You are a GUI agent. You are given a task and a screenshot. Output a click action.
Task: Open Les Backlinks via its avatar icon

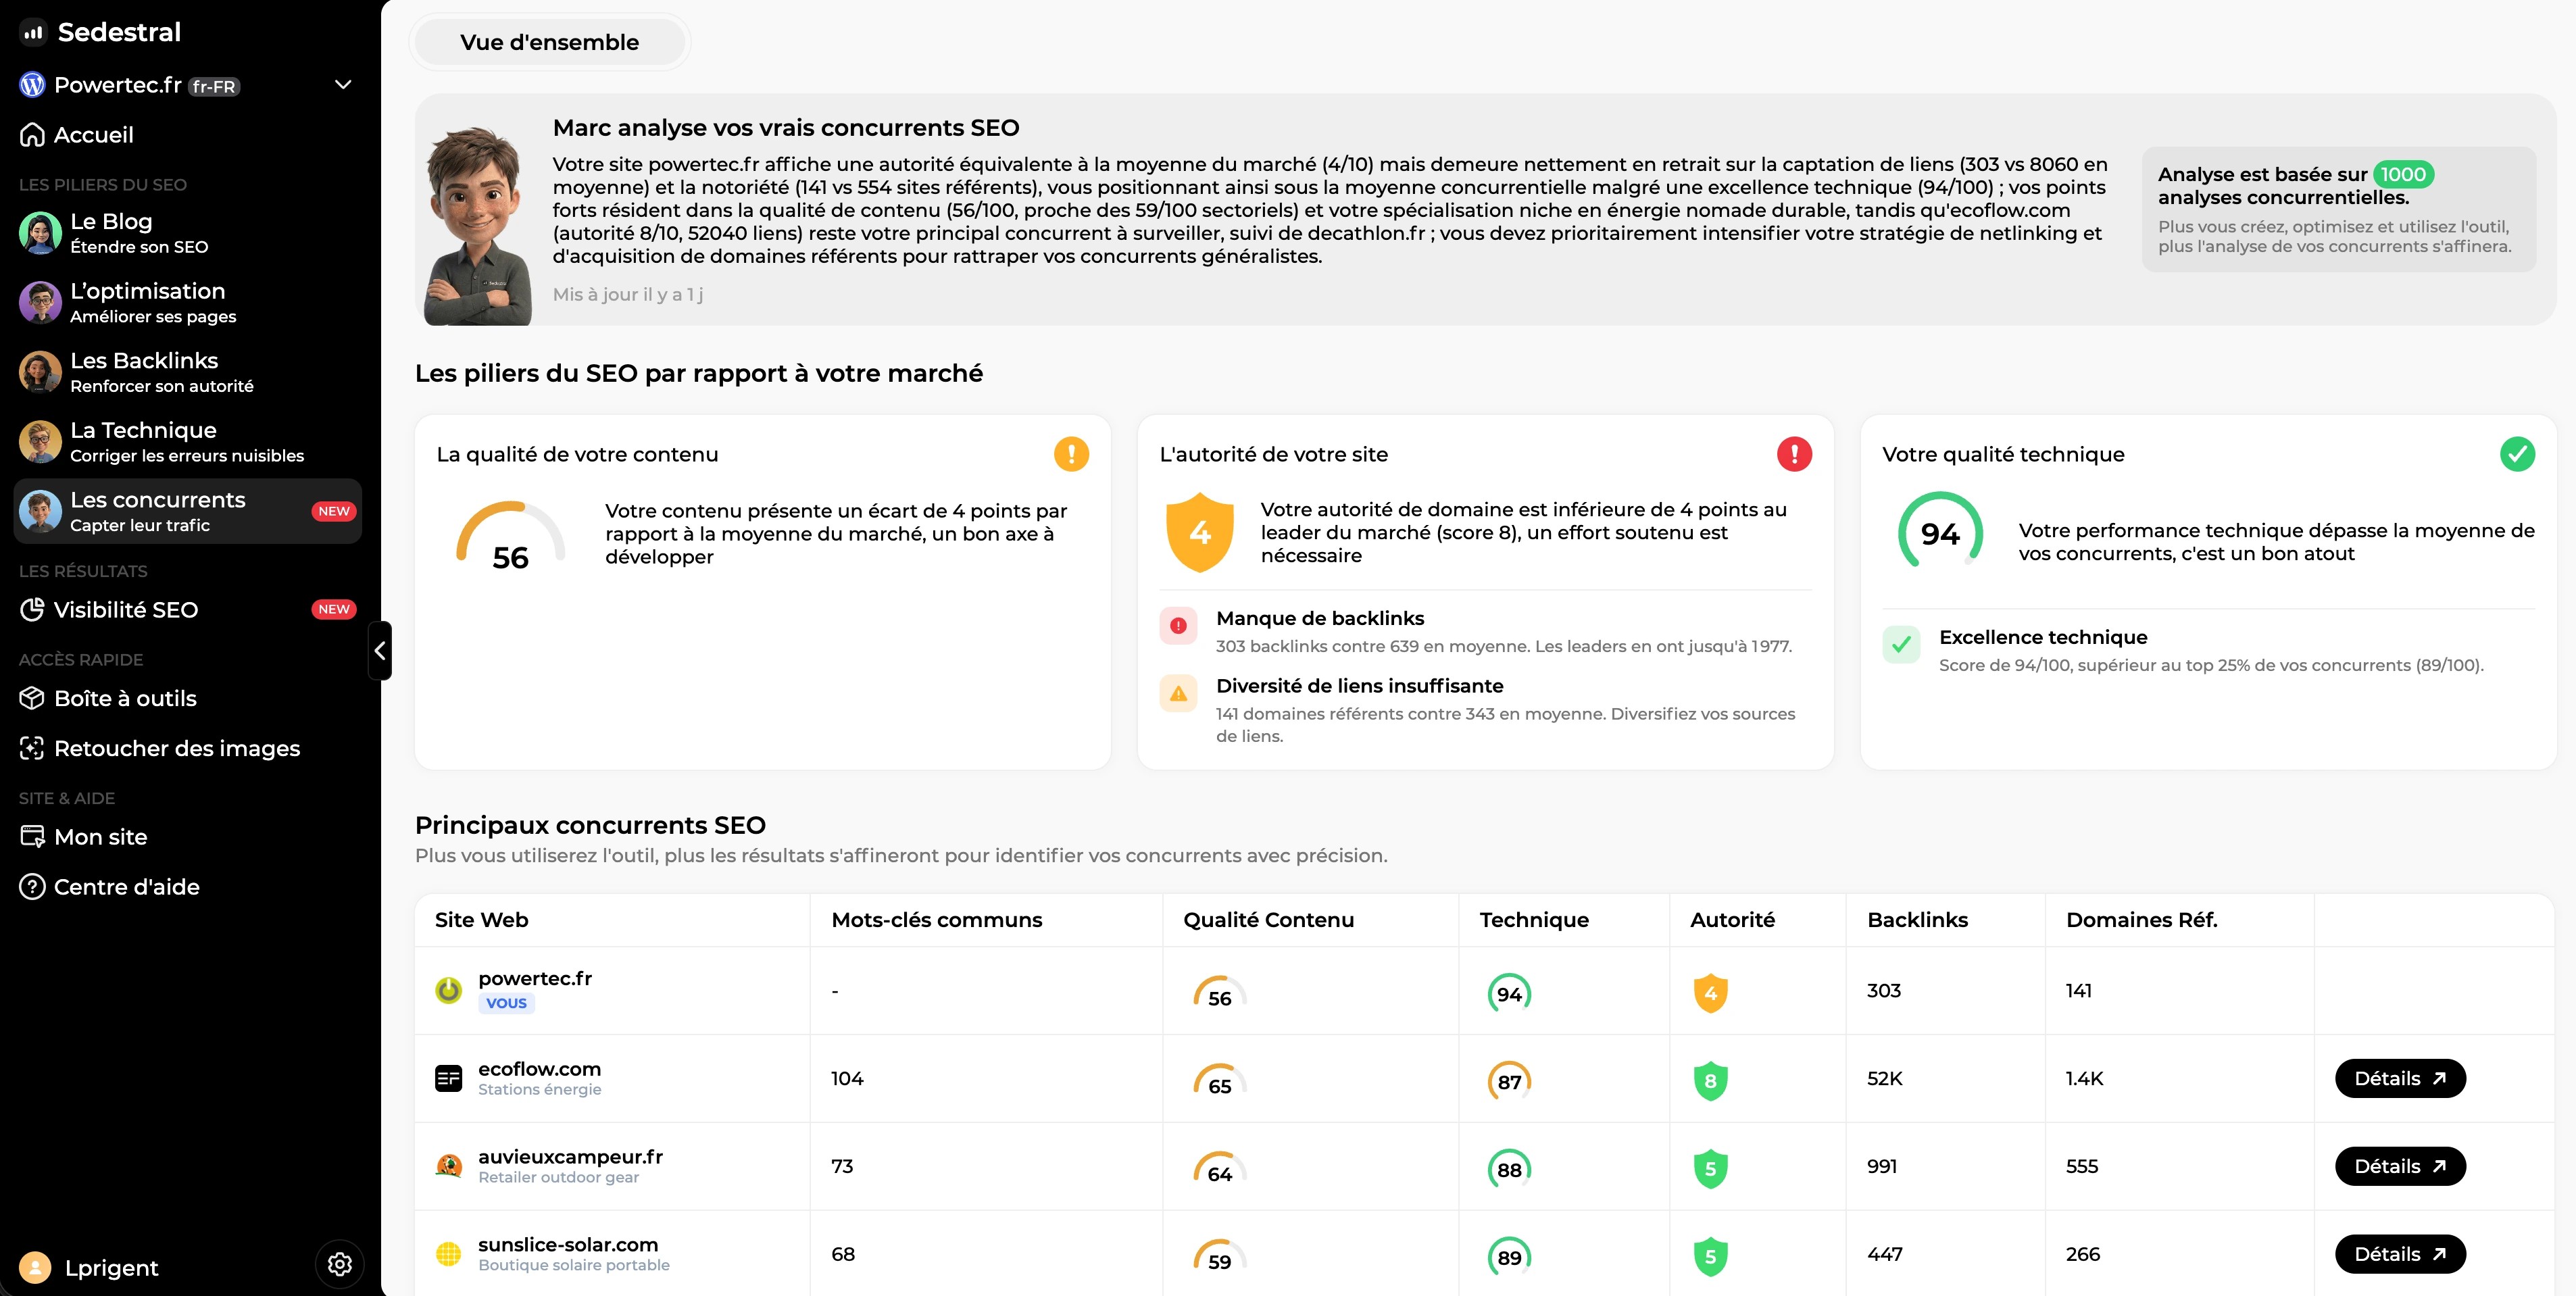(40, 371)
